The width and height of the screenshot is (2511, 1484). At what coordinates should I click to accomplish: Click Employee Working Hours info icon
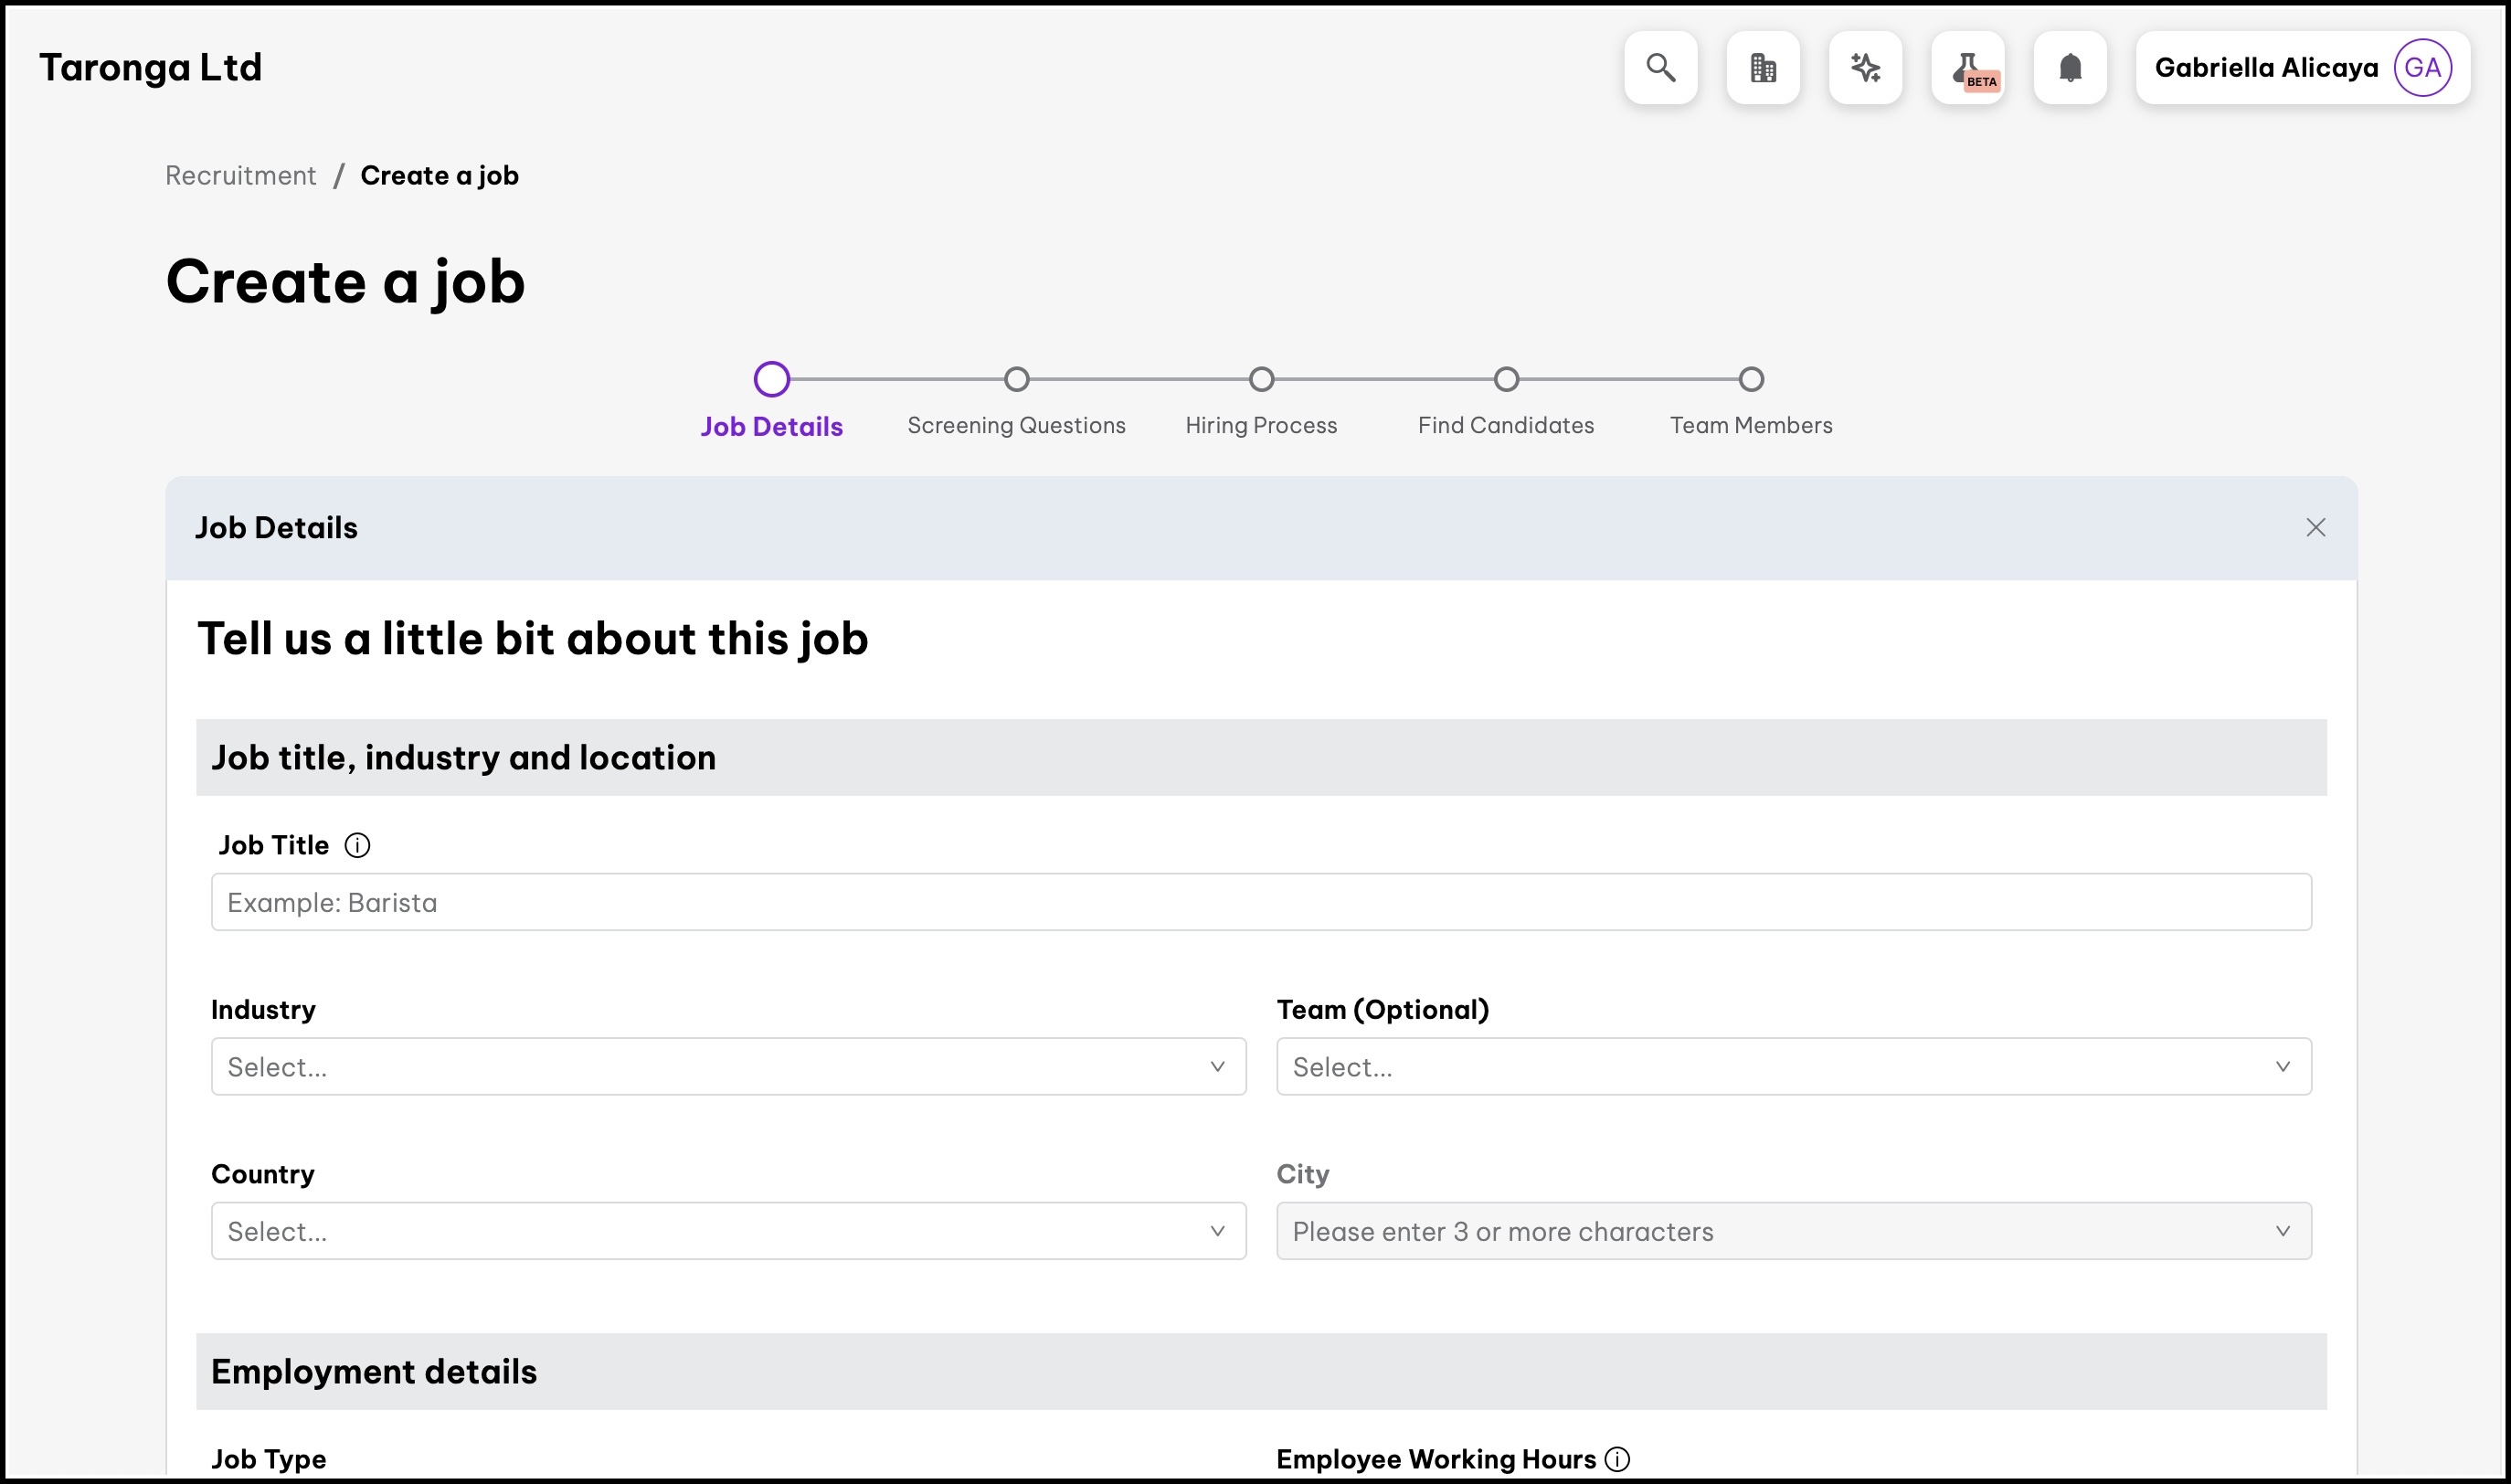pos(1617,1459)
